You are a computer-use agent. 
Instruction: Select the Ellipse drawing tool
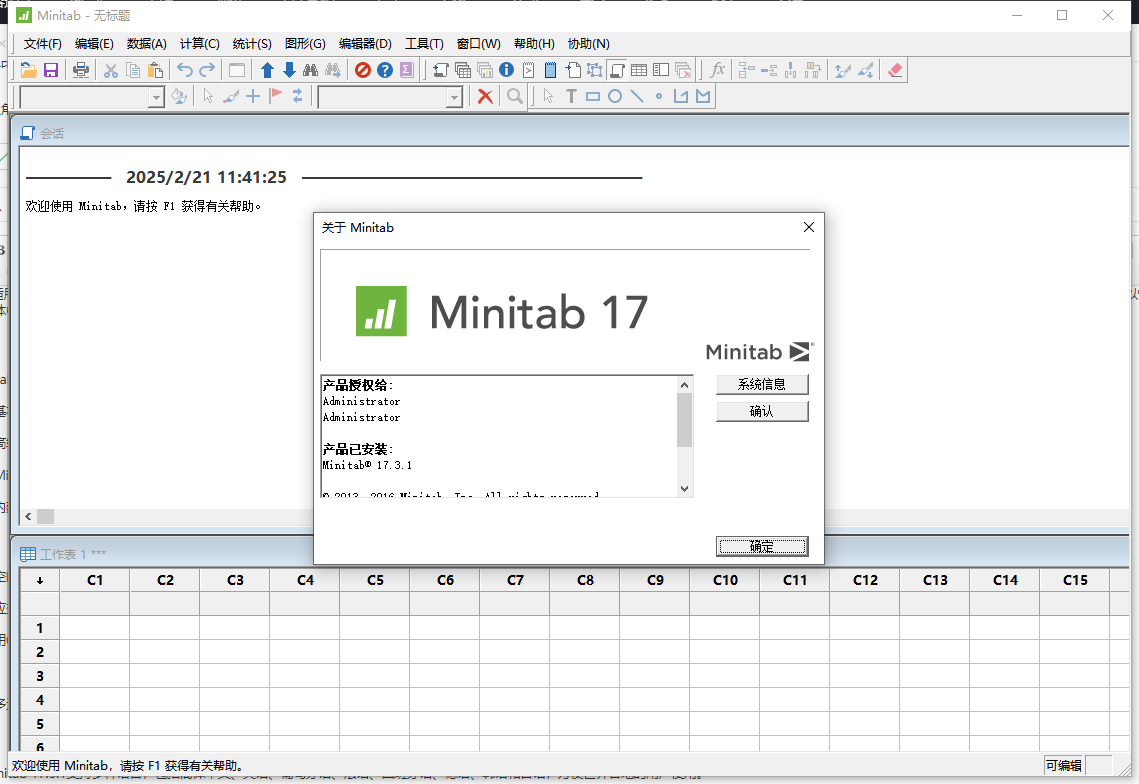[x=615, y=96]
